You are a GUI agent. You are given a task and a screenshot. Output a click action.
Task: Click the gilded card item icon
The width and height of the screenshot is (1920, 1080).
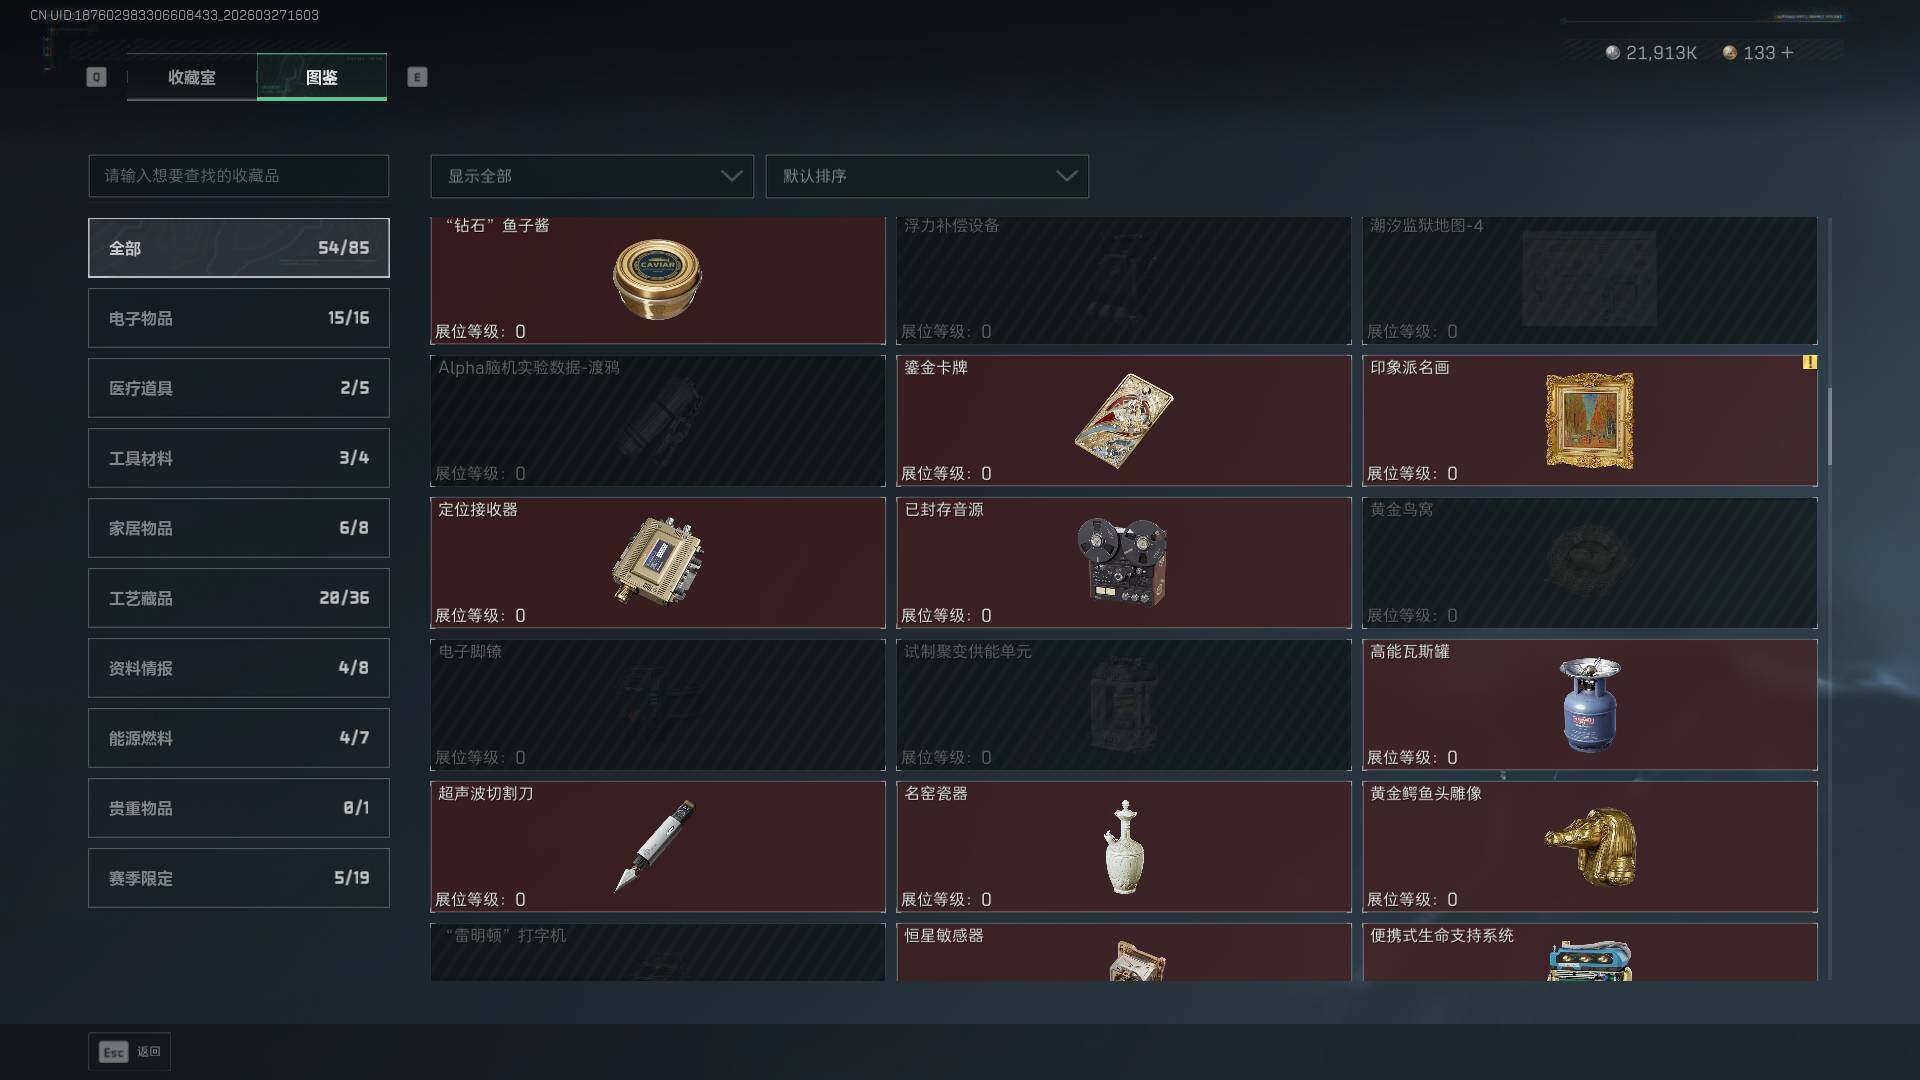[1124, 421]
